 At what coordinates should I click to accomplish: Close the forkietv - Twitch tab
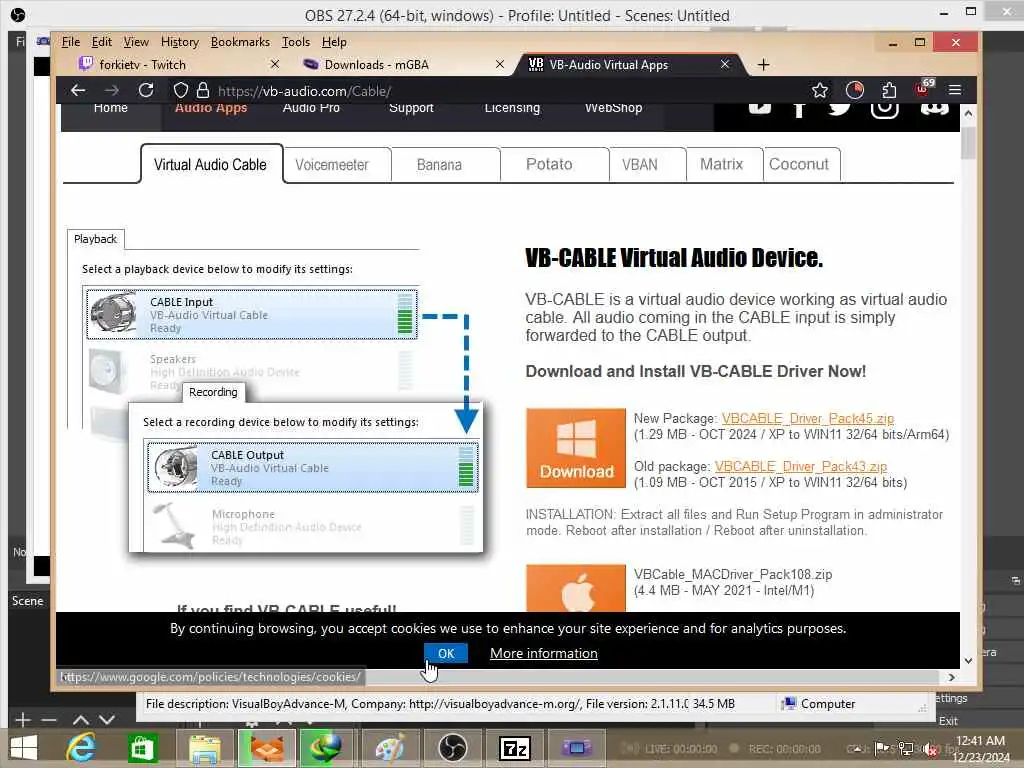(x=275, y=64)
